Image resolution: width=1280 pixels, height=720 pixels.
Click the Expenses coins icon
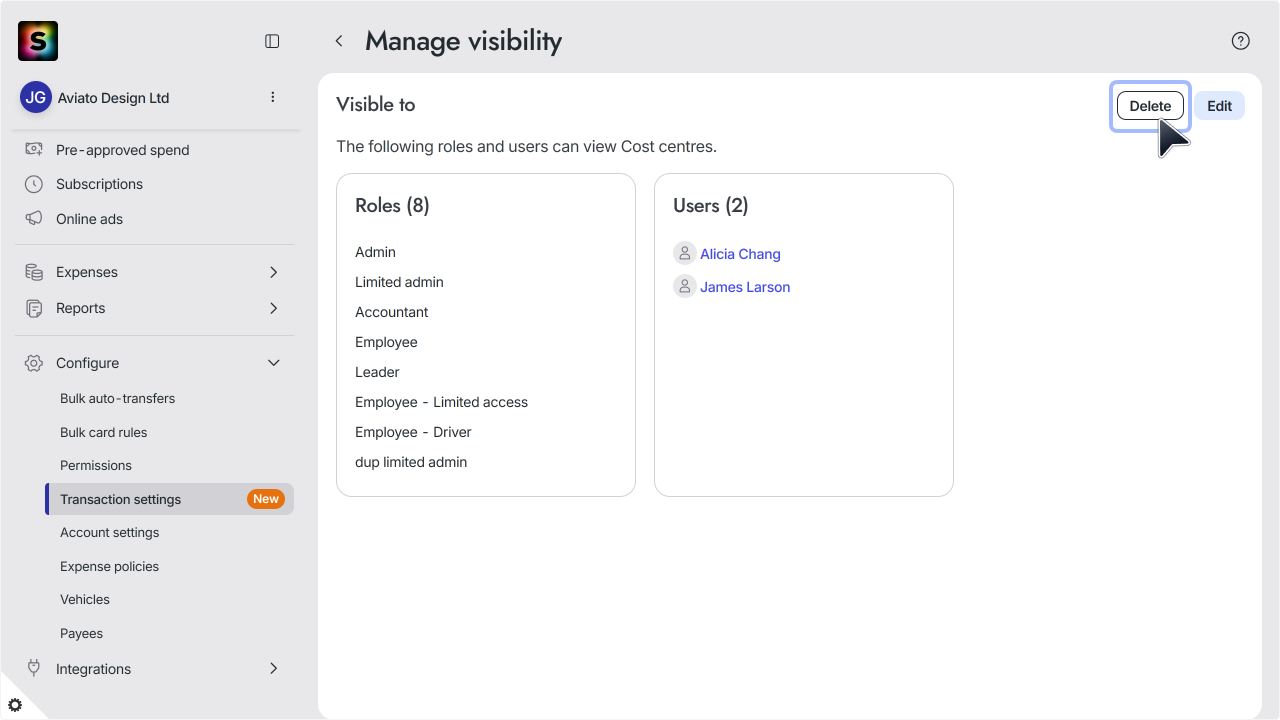coord(34,272)
